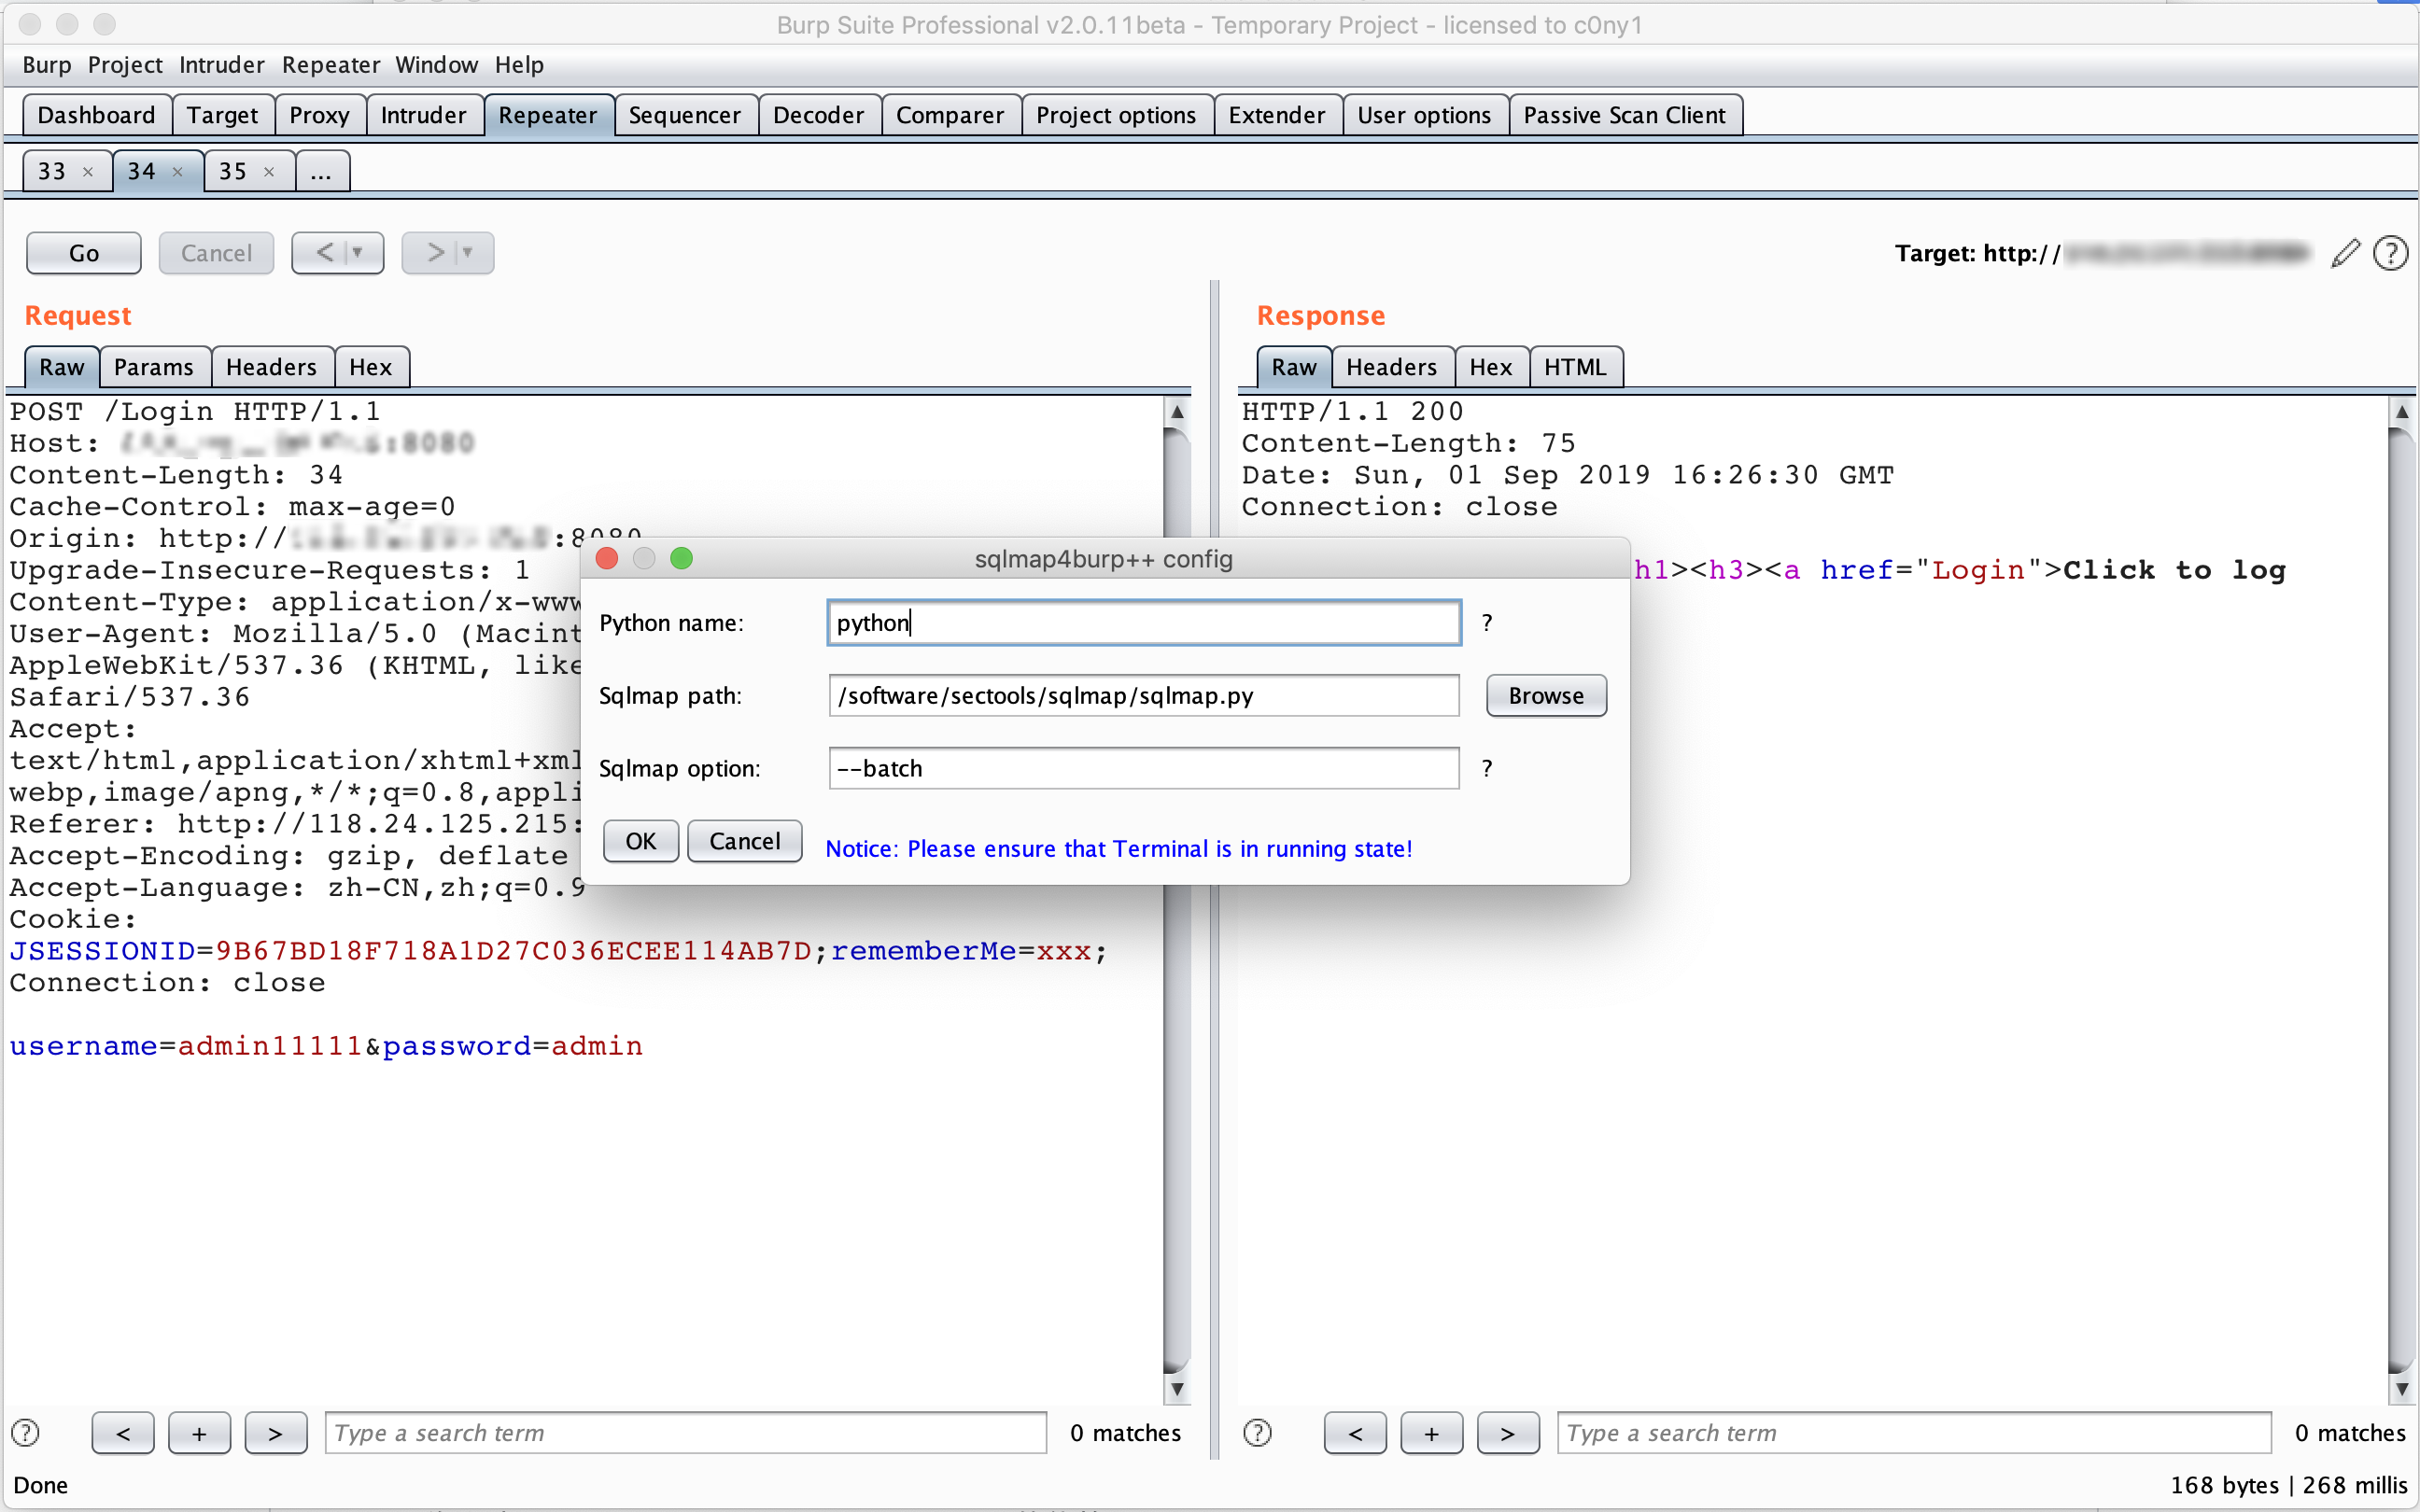Click Browse for the Sqlmap path
Image resolution: width=2420 pixels, height=1512 pixels.
coord(1545,696)
